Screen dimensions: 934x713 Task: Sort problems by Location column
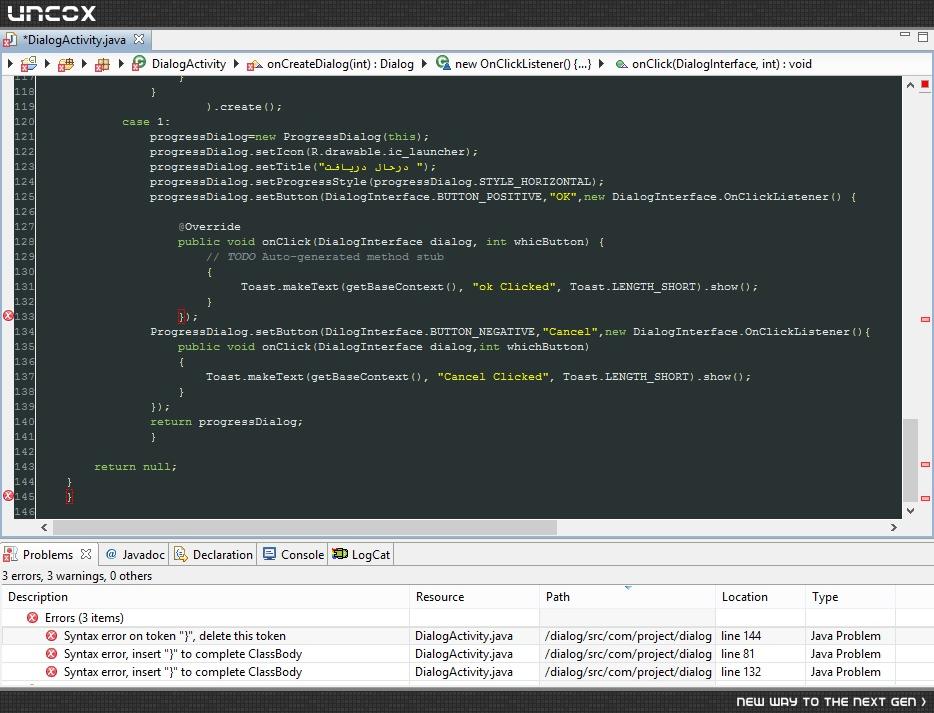760,597
